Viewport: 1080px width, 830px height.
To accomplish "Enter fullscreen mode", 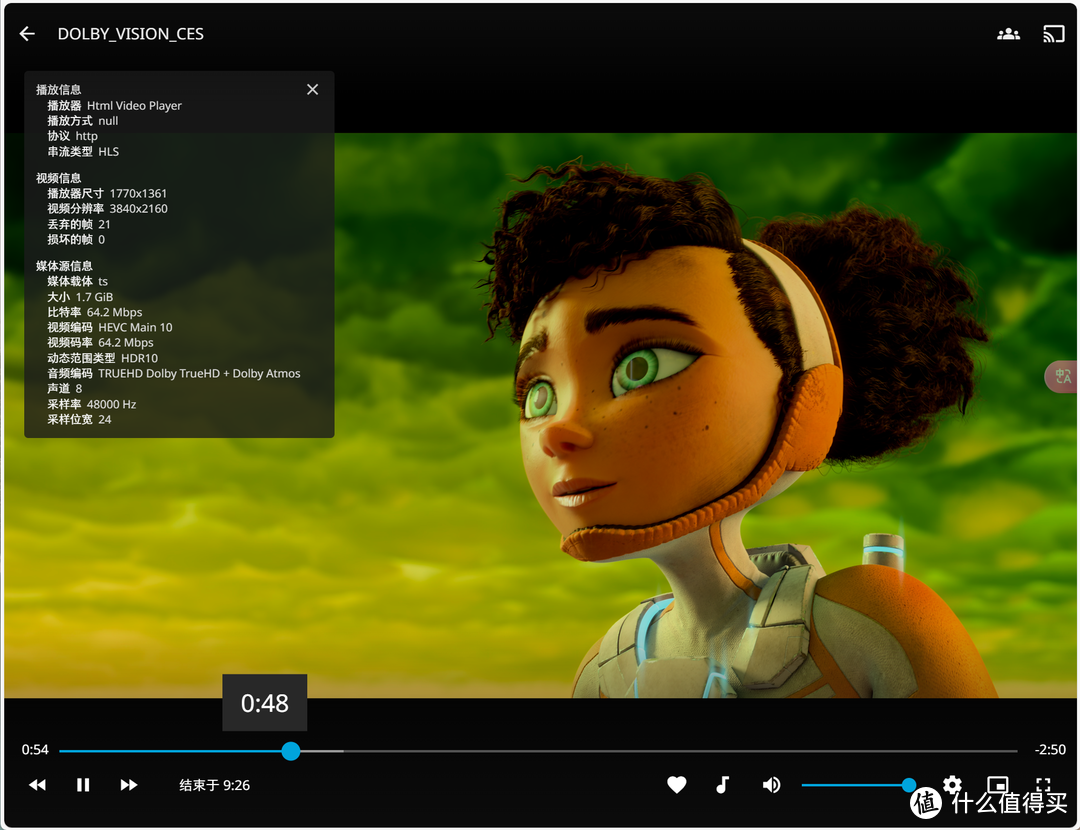I will [x=1043, y=784].
